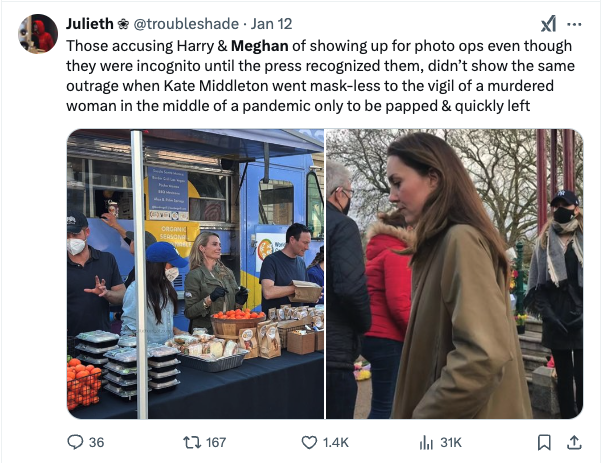Open the view analytics bar chart icon
This screenshot has width=601, height=463.
[x=423, y=442]
